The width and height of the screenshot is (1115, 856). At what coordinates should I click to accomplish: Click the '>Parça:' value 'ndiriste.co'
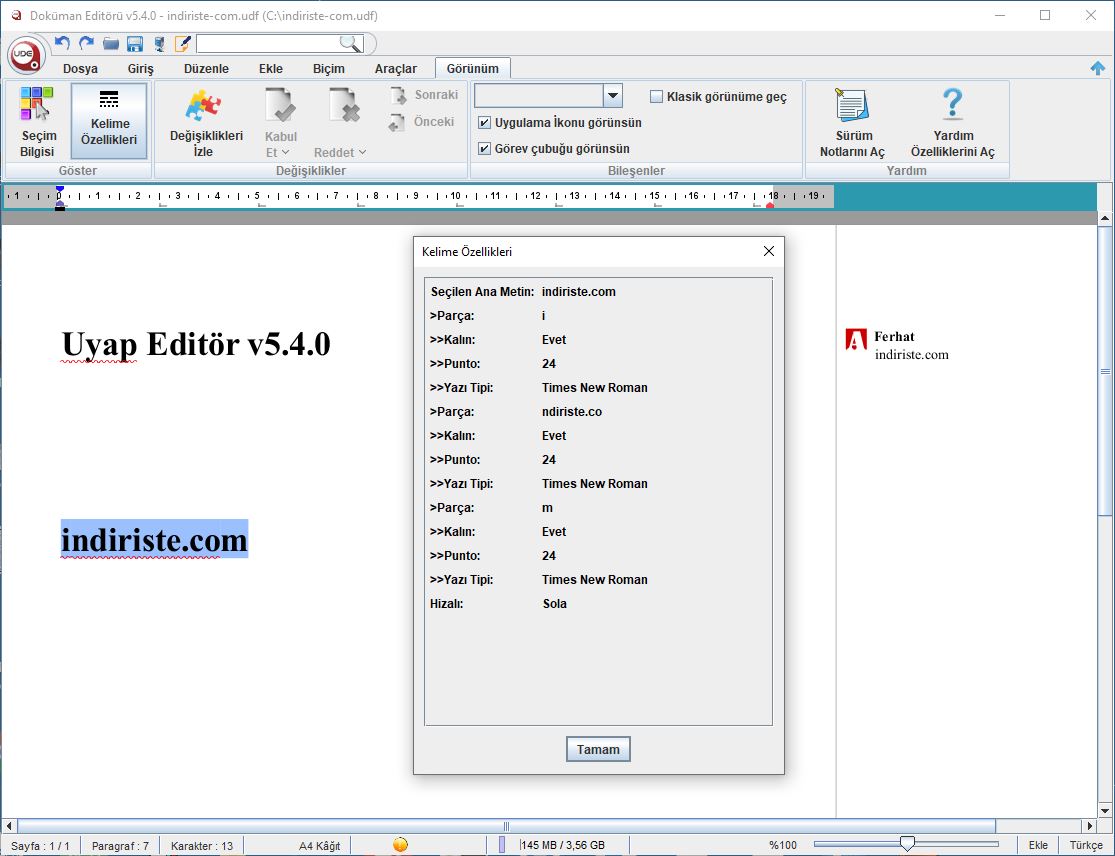pyautogui.click(x=572, y=412)
